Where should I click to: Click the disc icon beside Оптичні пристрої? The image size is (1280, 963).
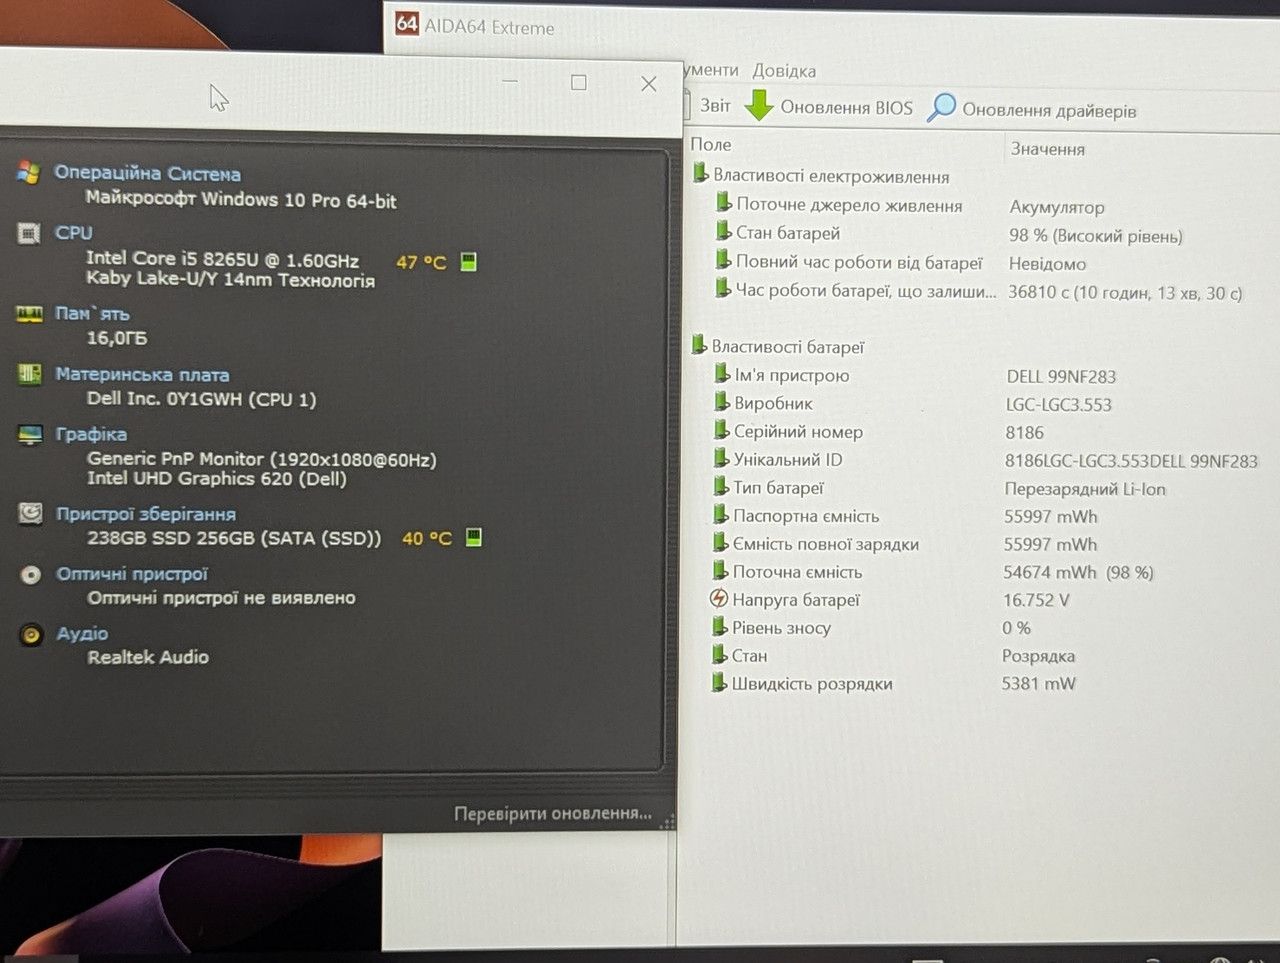[x=32, y=574]
